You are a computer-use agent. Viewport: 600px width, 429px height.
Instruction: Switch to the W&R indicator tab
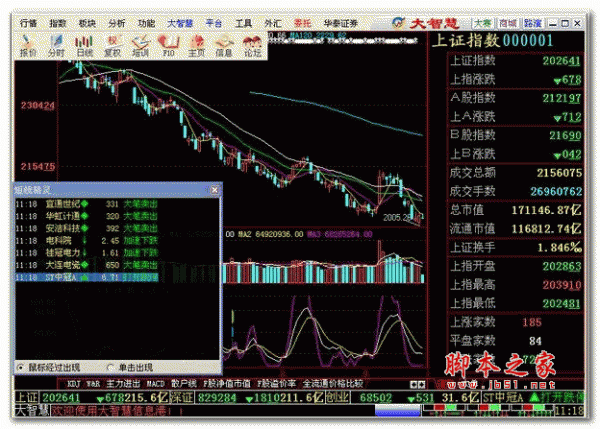click(x=93, y=384)
